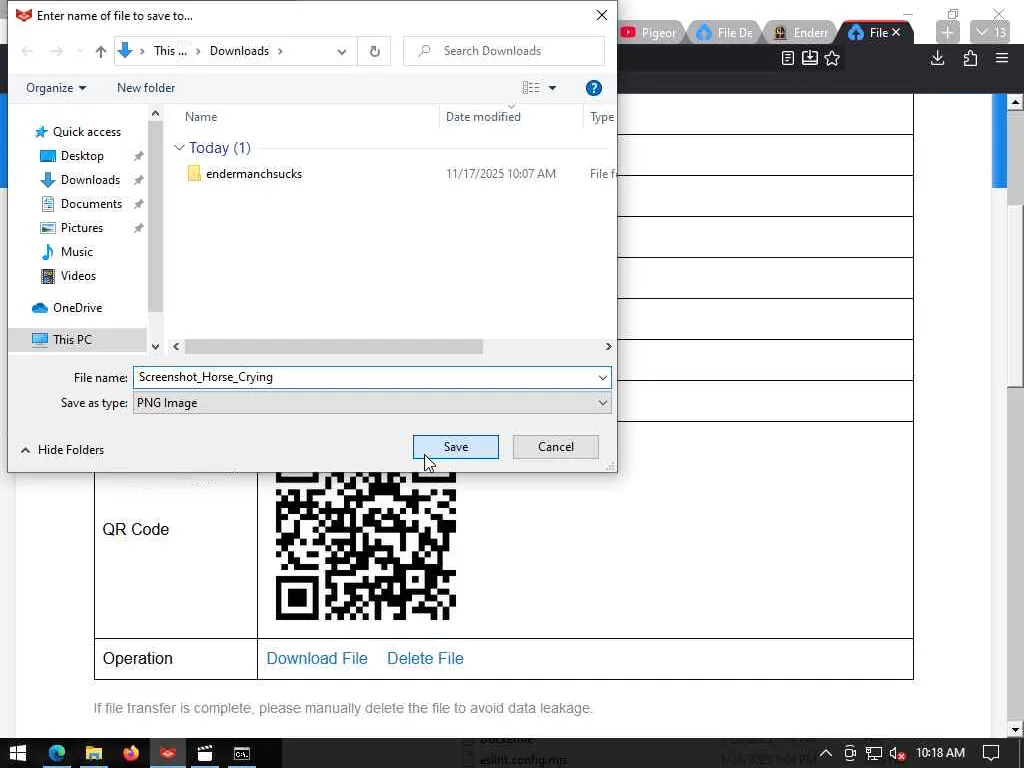Unpin Desktop using its pin icon
Screen dimensions: 1024x768
pos(138,156)
